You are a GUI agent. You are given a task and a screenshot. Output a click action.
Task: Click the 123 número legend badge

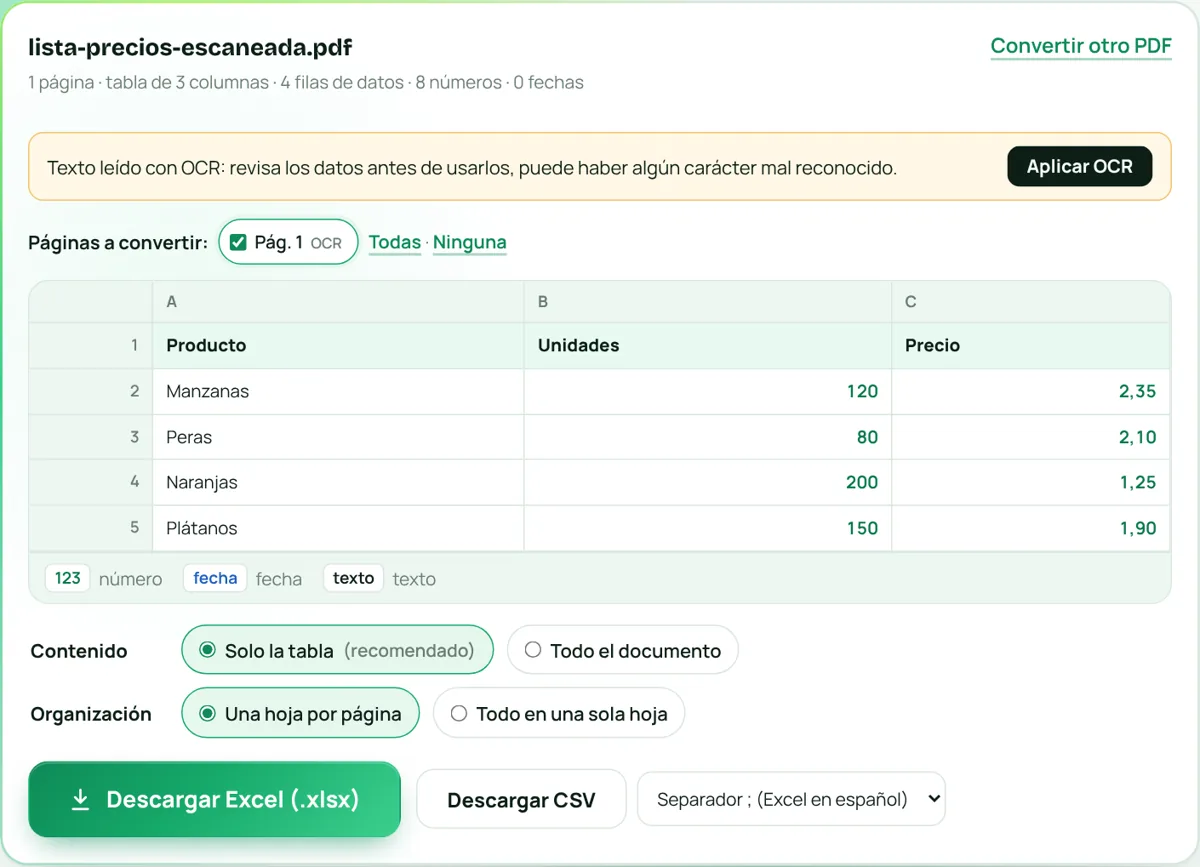68,578
